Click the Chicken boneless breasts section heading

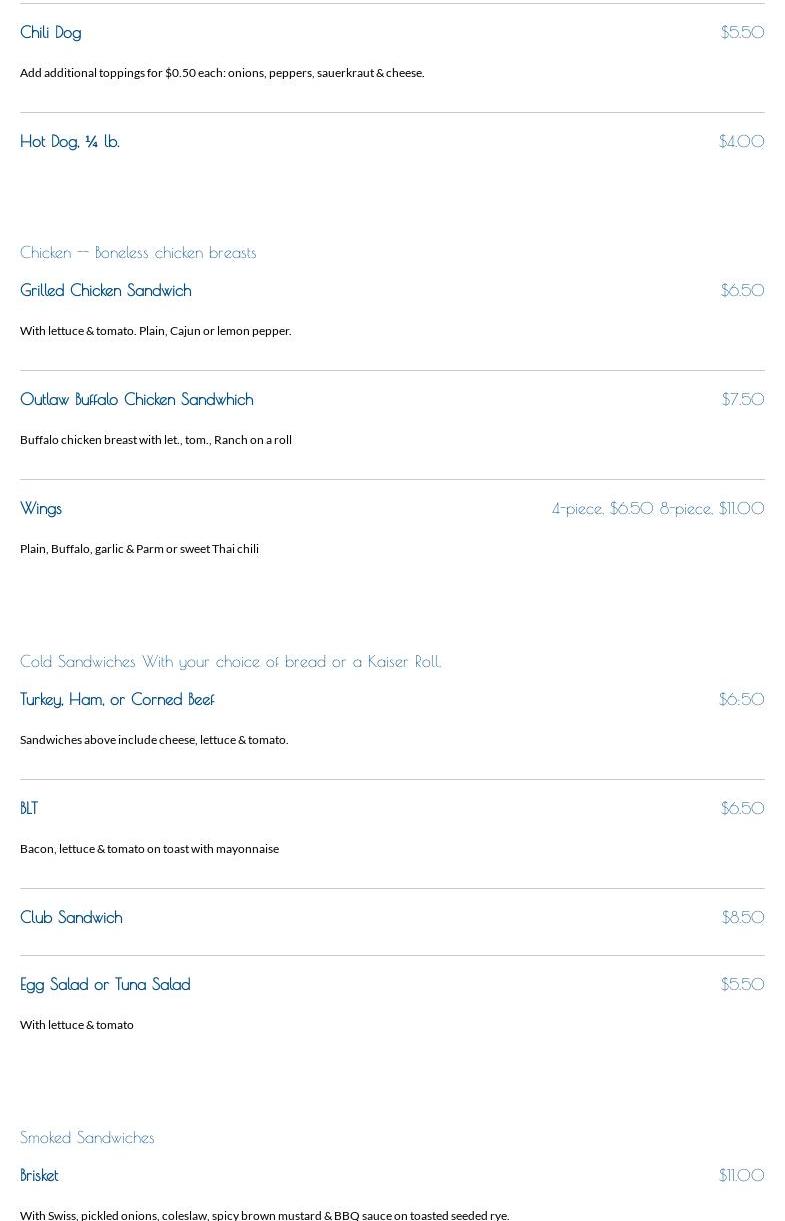tap(138, 252)
